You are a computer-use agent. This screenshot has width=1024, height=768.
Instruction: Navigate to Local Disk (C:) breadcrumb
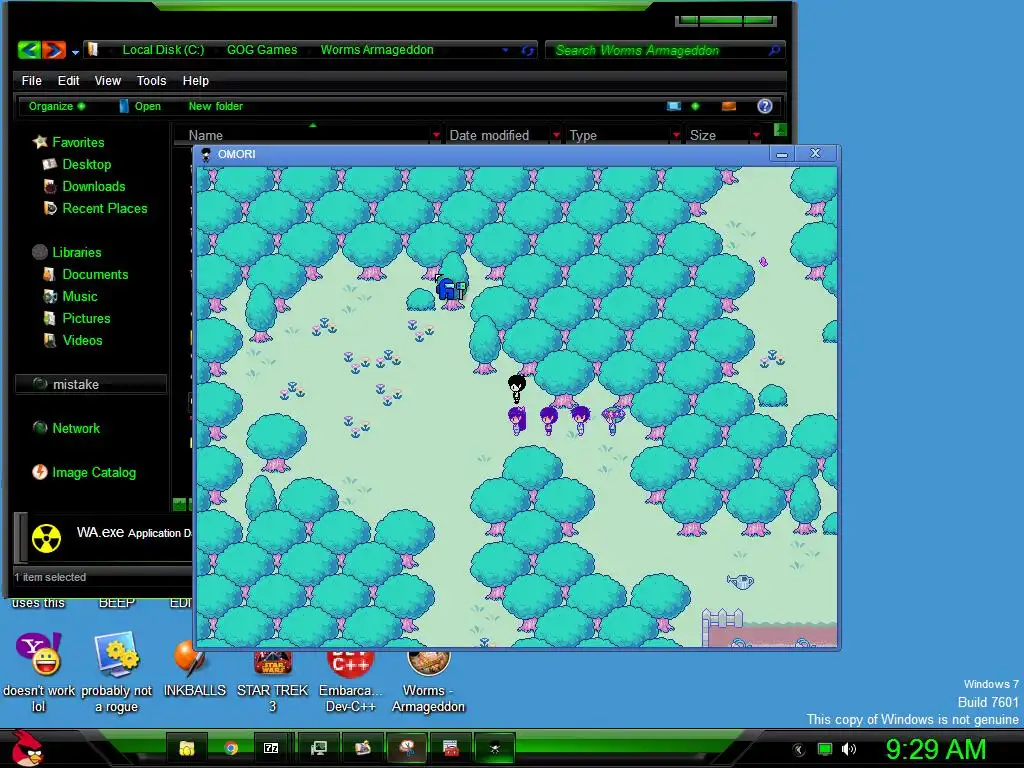[163, 50]
